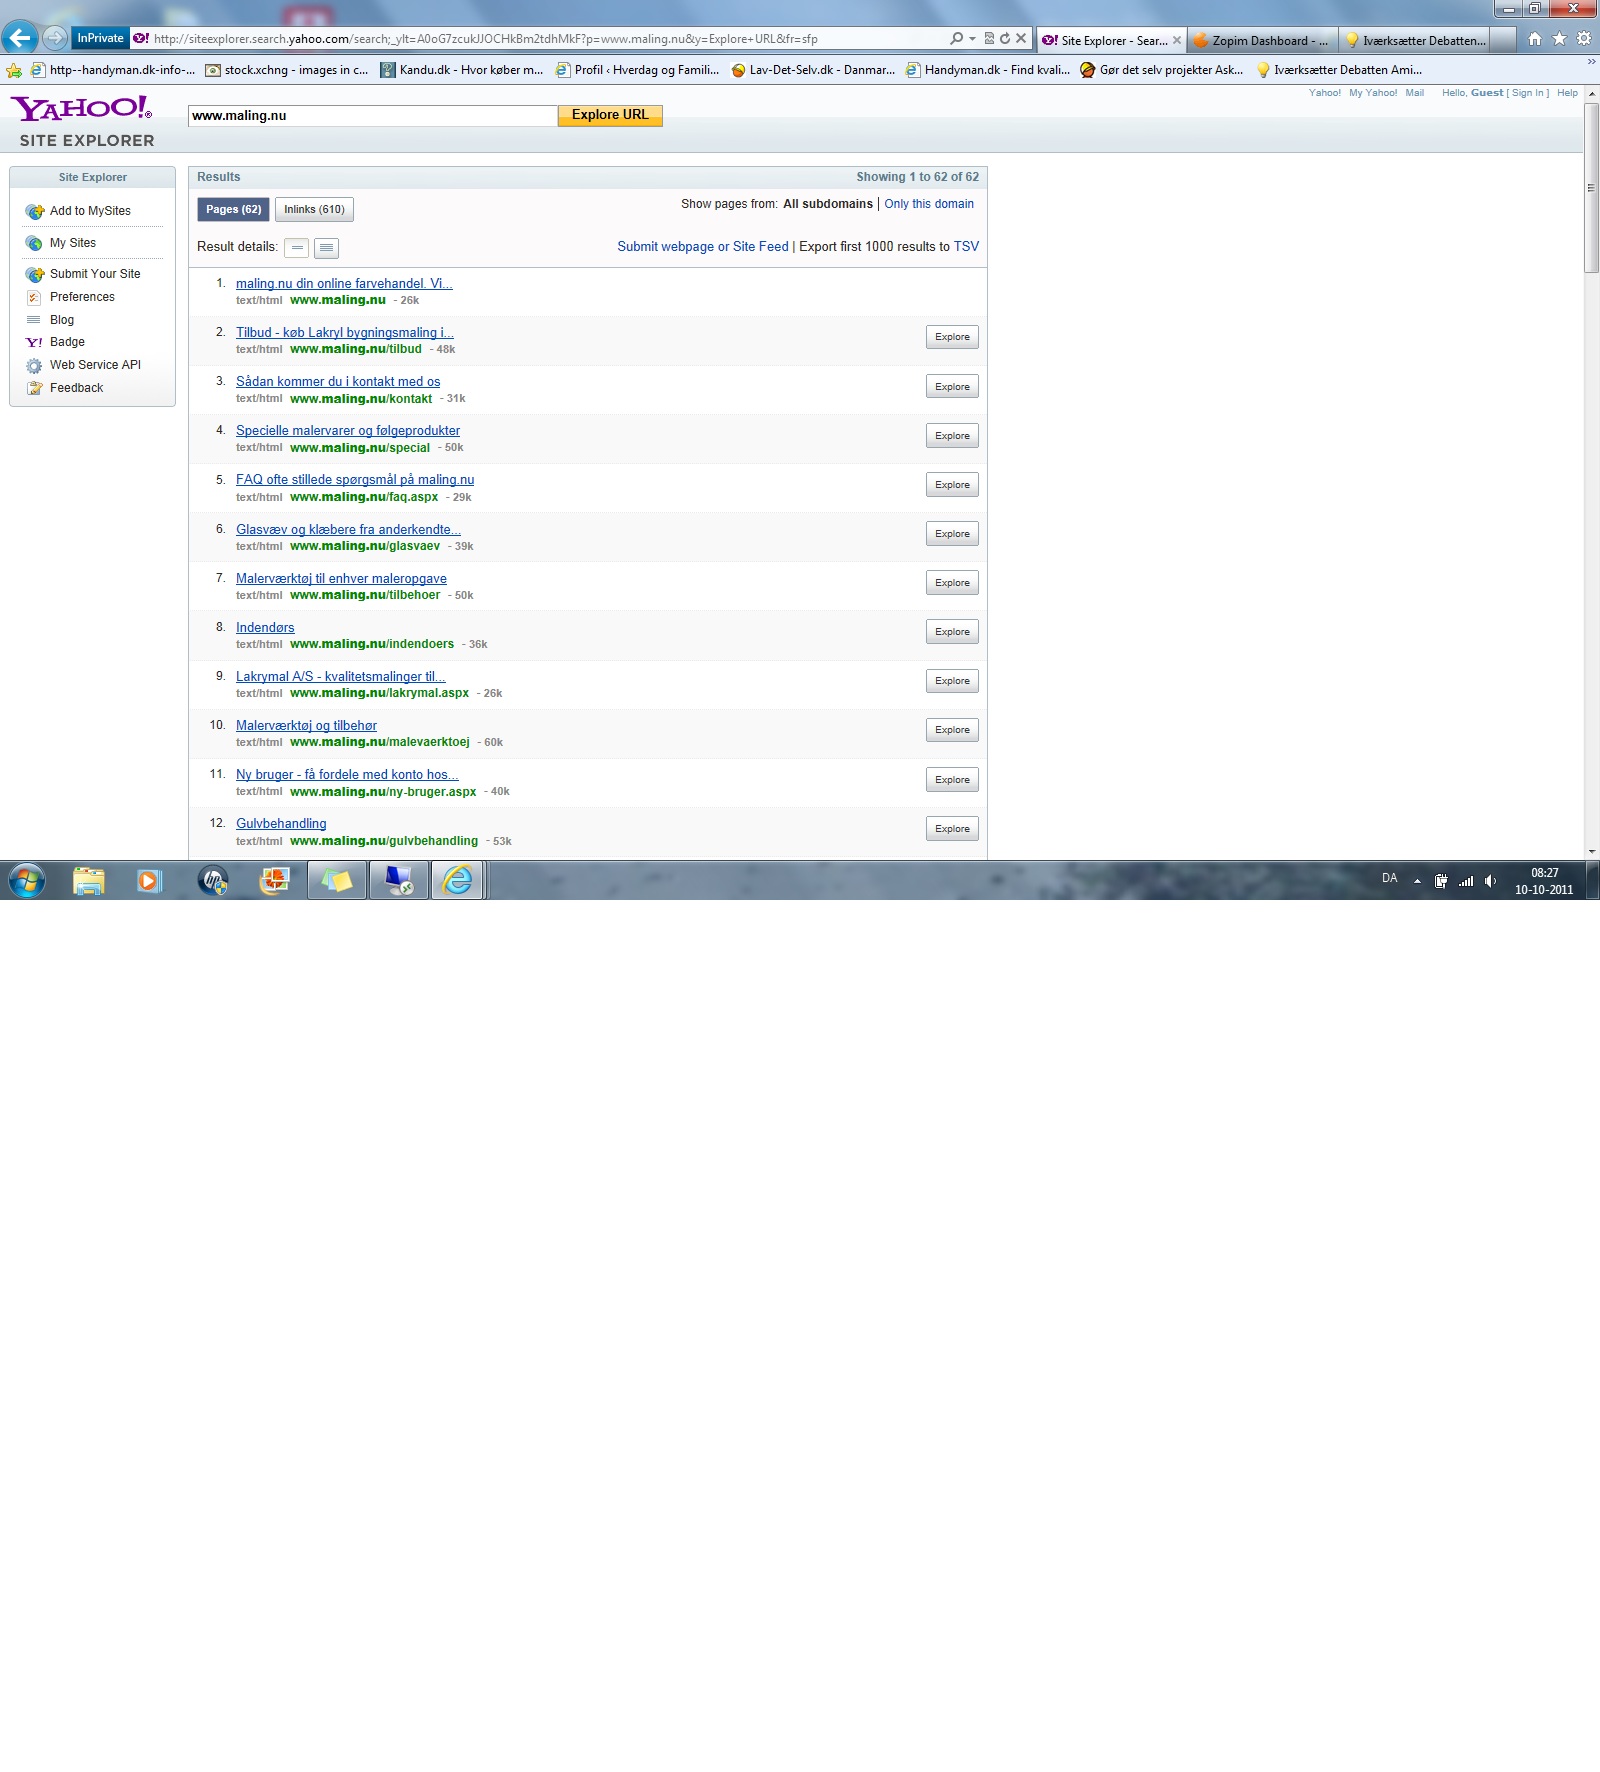Click the taskbar clock 08:27
Viewport: 1600px width, 1772px height.
point(1544,873)
